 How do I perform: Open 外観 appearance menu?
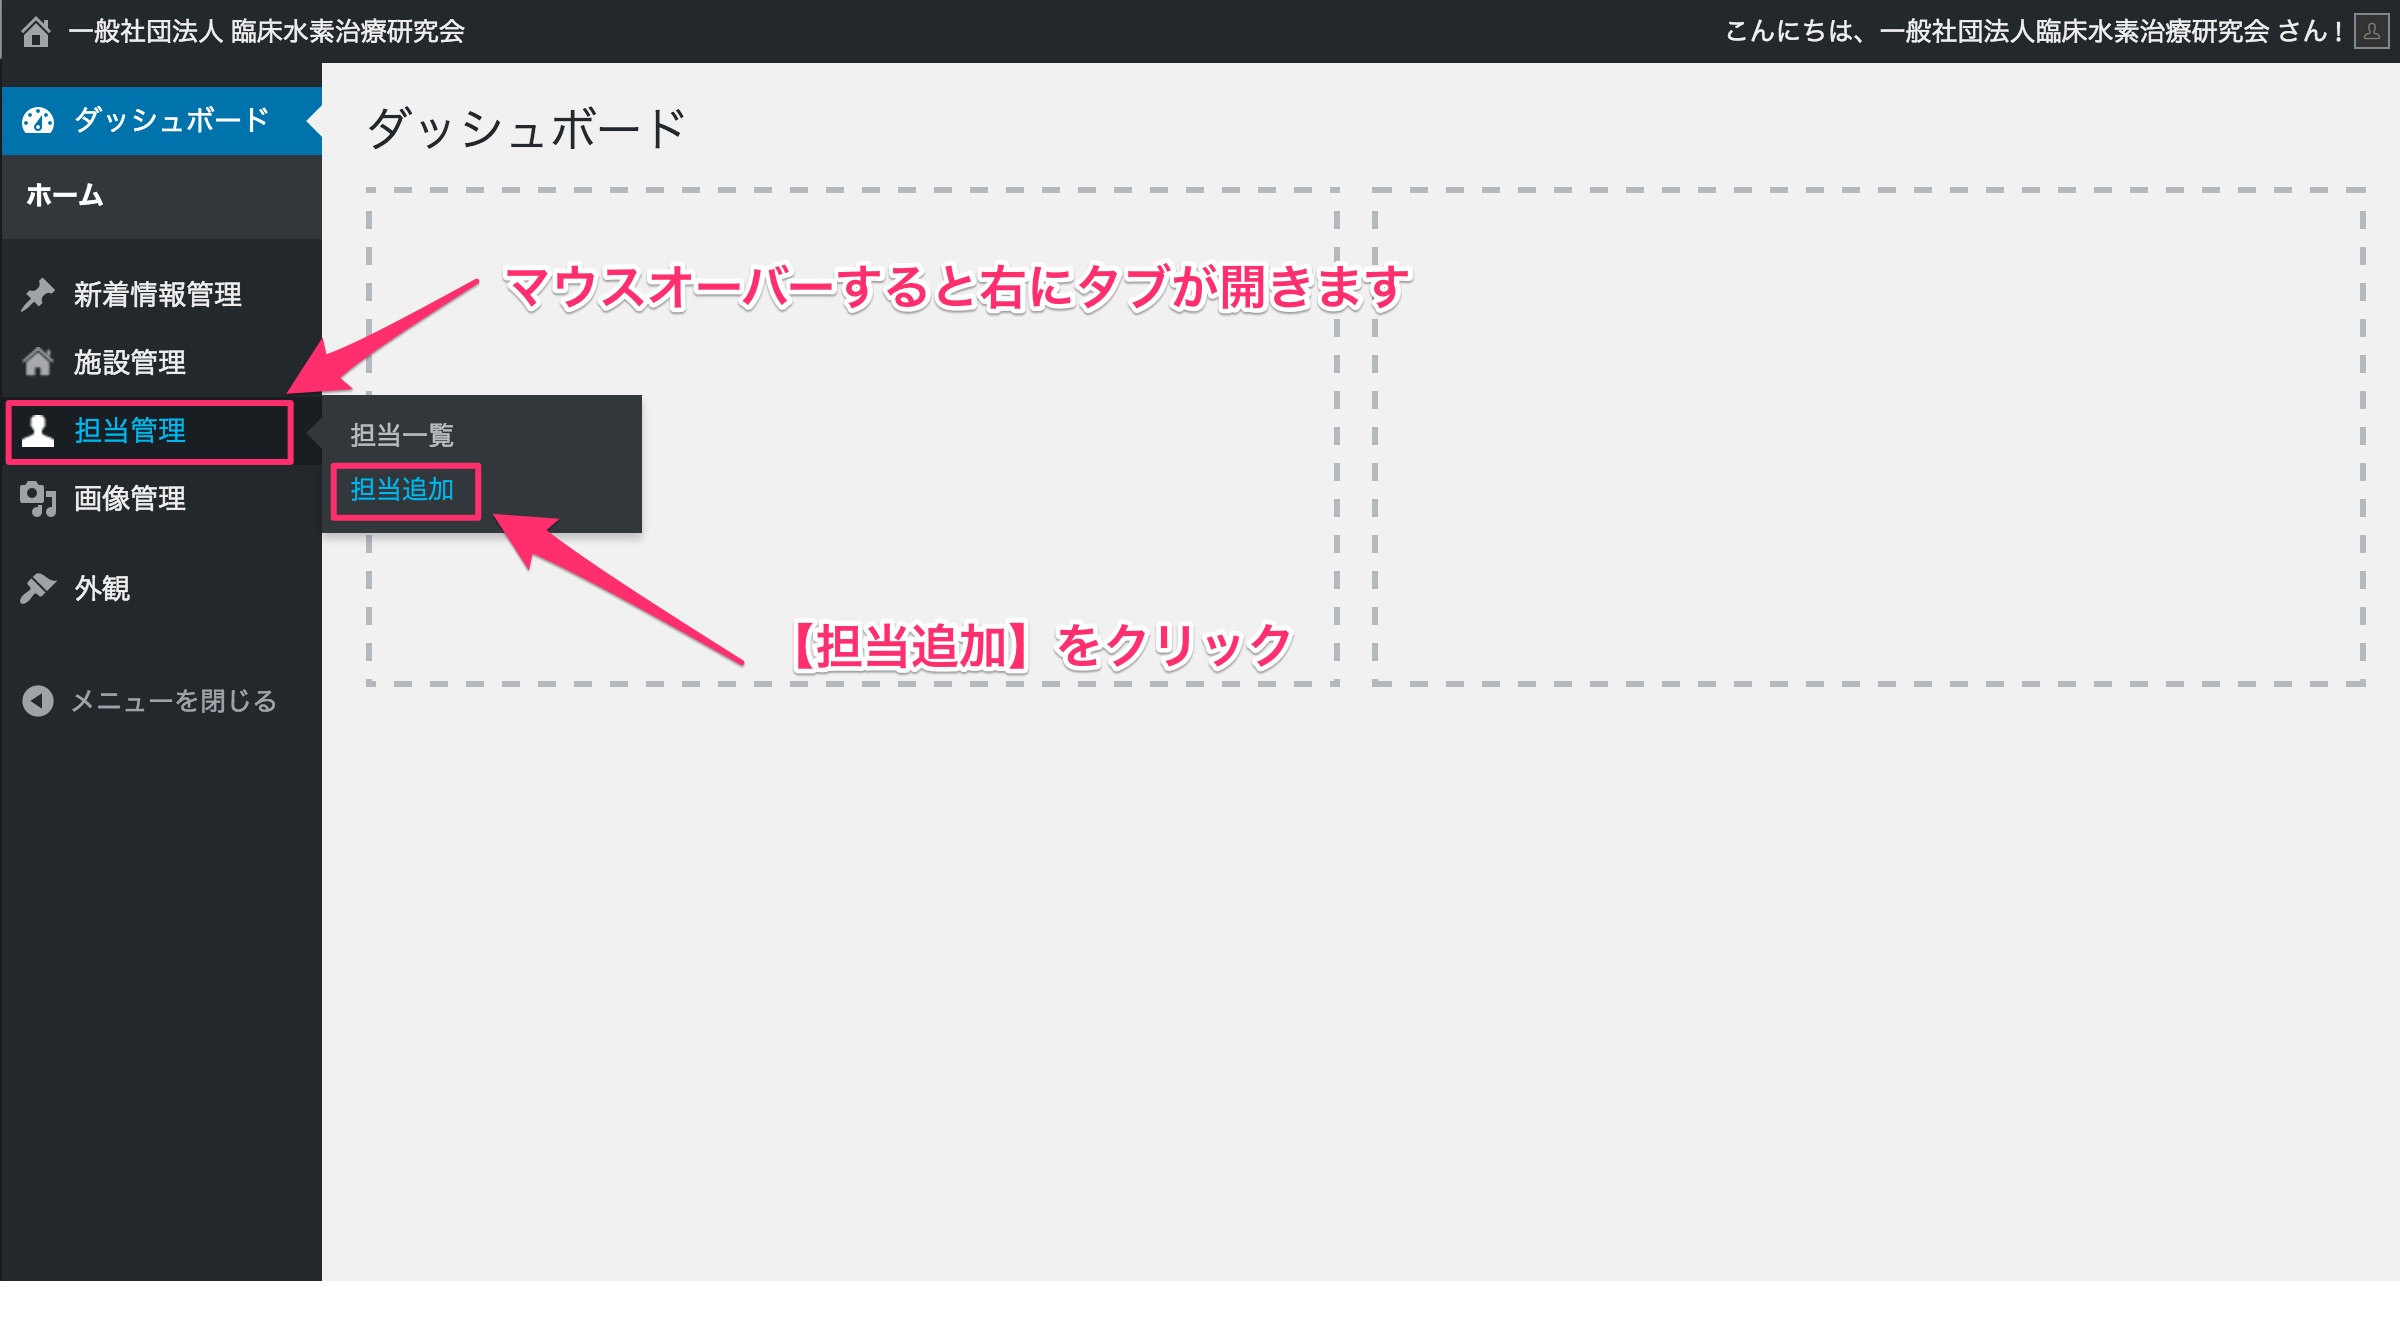coord(102,588)
